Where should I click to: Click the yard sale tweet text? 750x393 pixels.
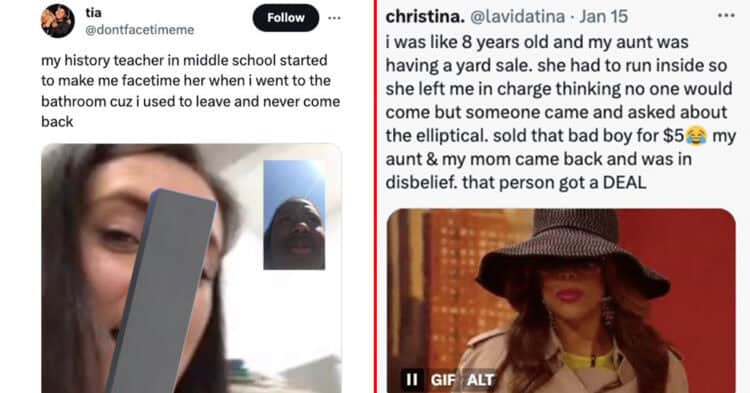(560, 112)
